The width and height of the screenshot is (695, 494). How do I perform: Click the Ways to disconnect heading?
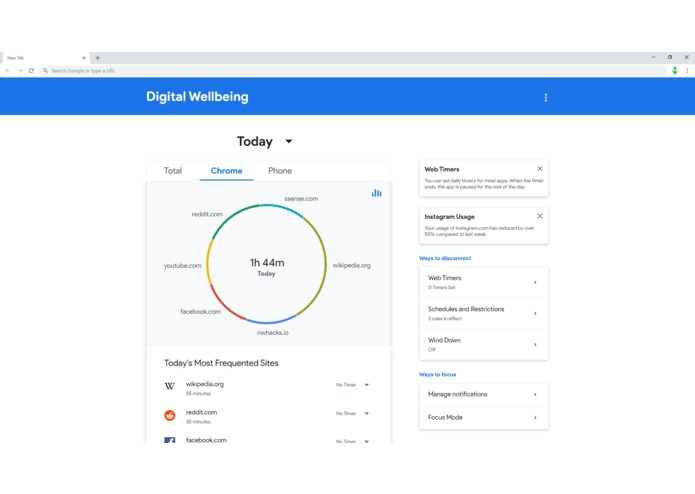[x=445, y=258]
